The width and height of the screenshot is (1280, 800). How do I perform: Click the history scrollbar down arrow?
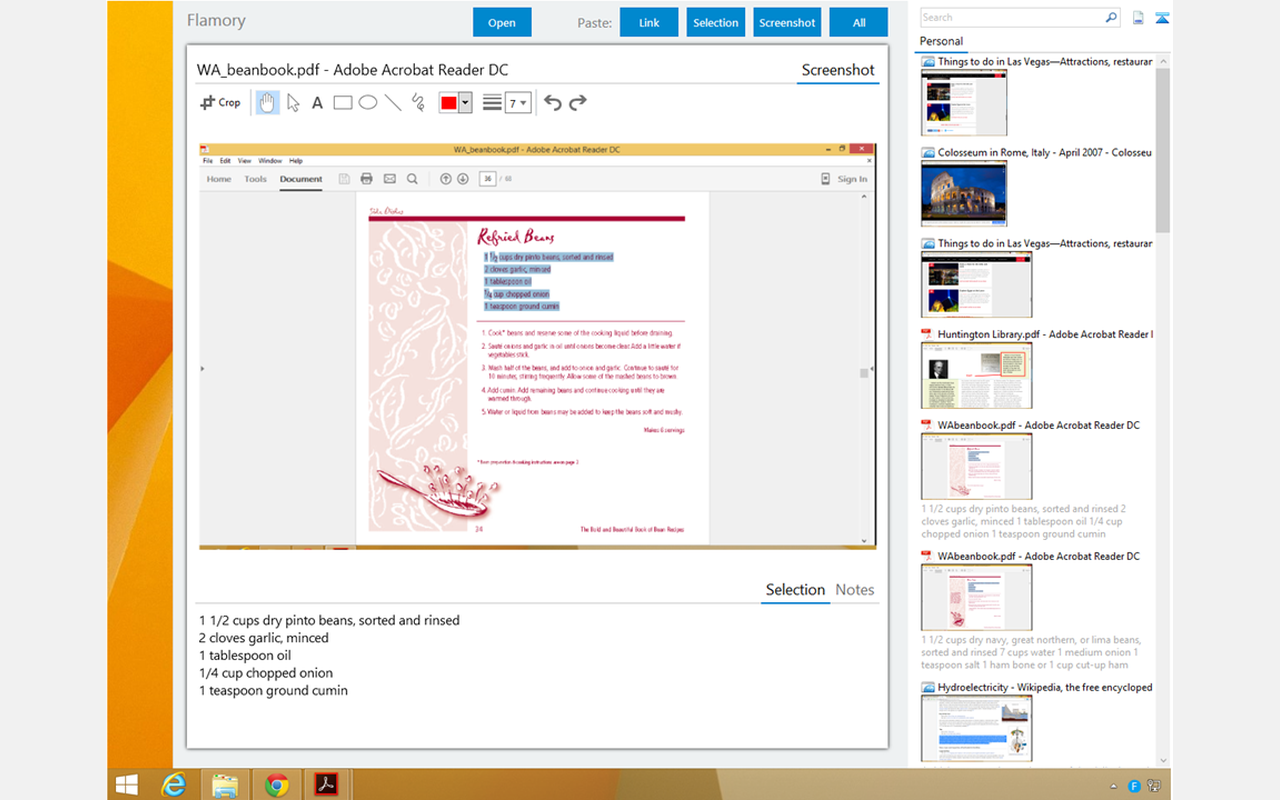(1162, 761)
